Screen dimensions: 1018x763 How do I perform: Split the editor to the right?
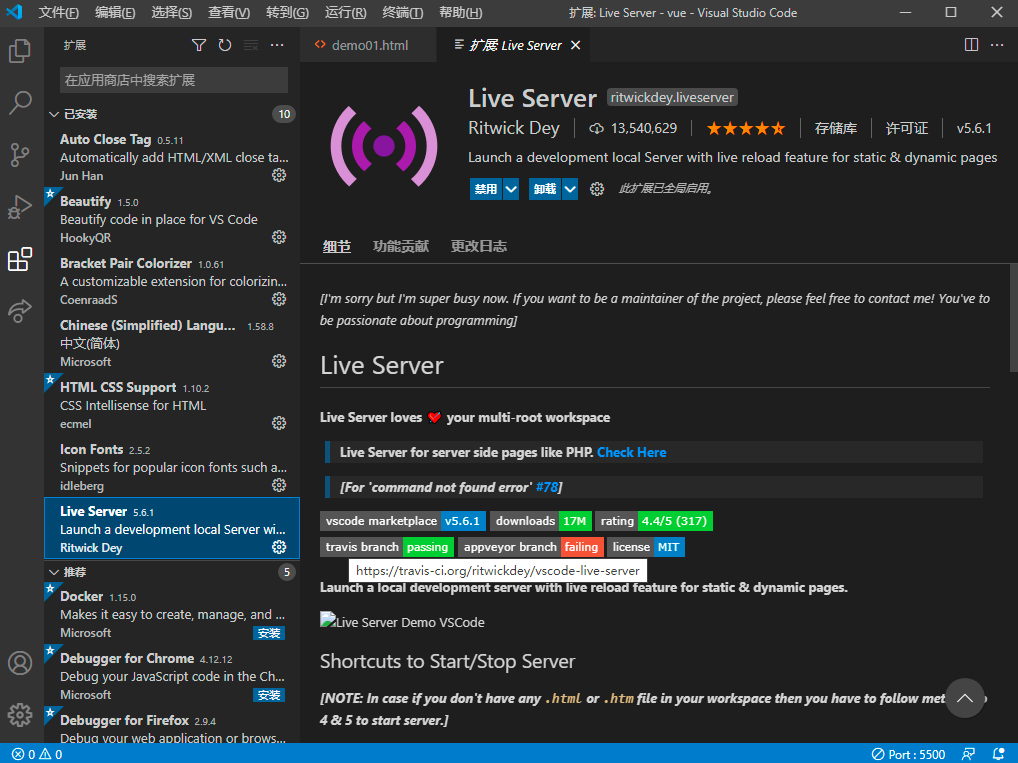pyautogui.click(x=971, y=45)
